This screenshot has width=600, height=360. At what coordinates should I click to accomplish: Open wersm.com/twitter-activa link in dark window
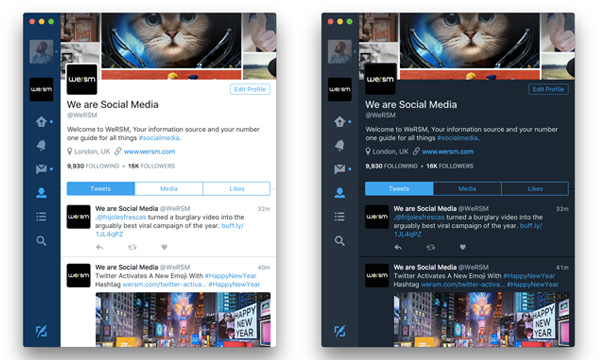point(463,284)
